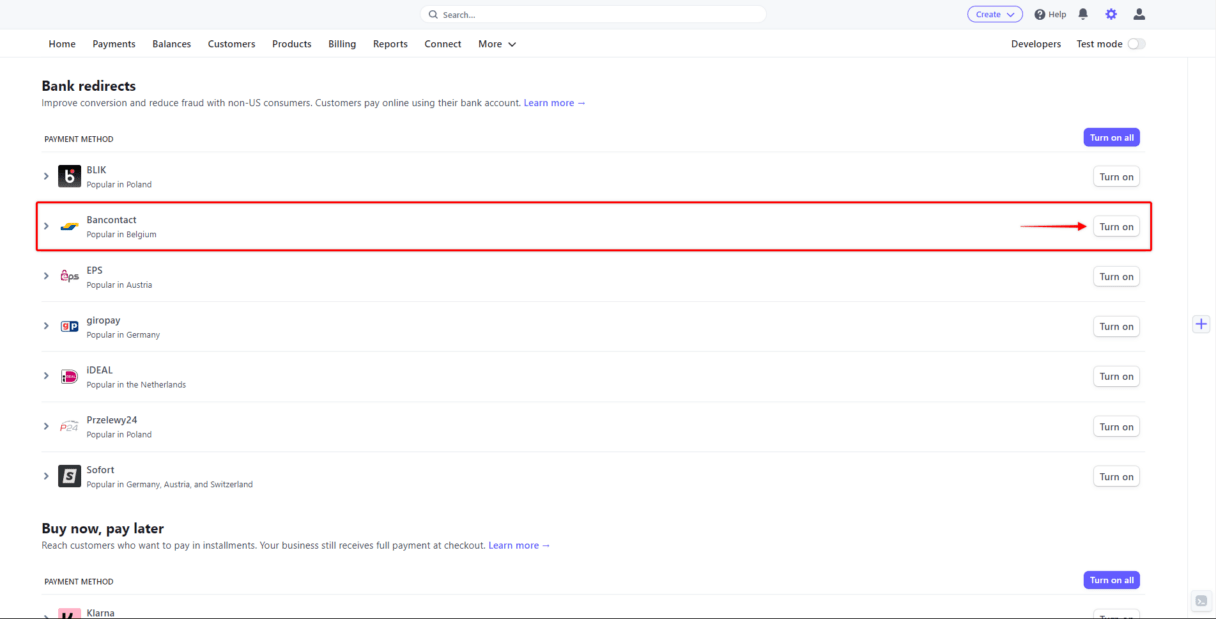Click the 'Buy now, pay later' heading
Image resolution: width=1216 pixels, height=619 pixels.
click(x=103, y=528)
